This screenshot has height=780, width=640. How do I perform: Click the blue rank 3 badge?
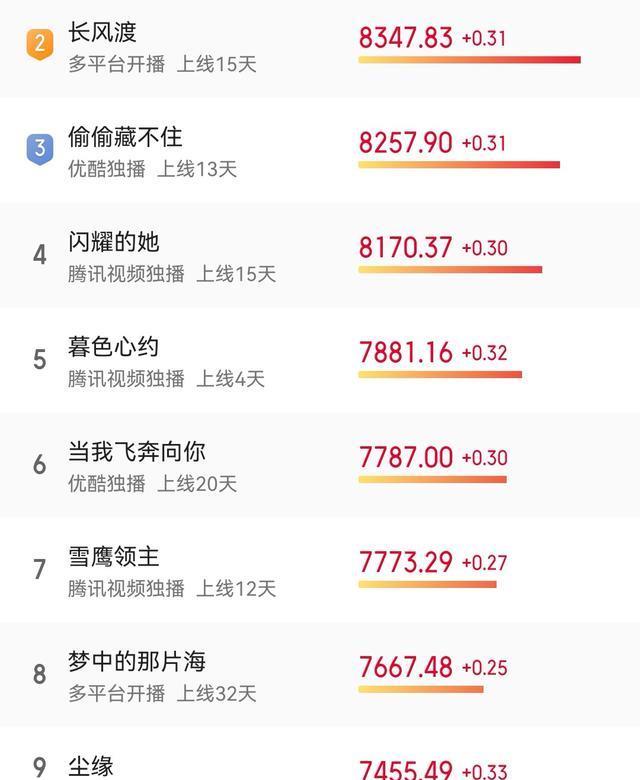[40, 149]
